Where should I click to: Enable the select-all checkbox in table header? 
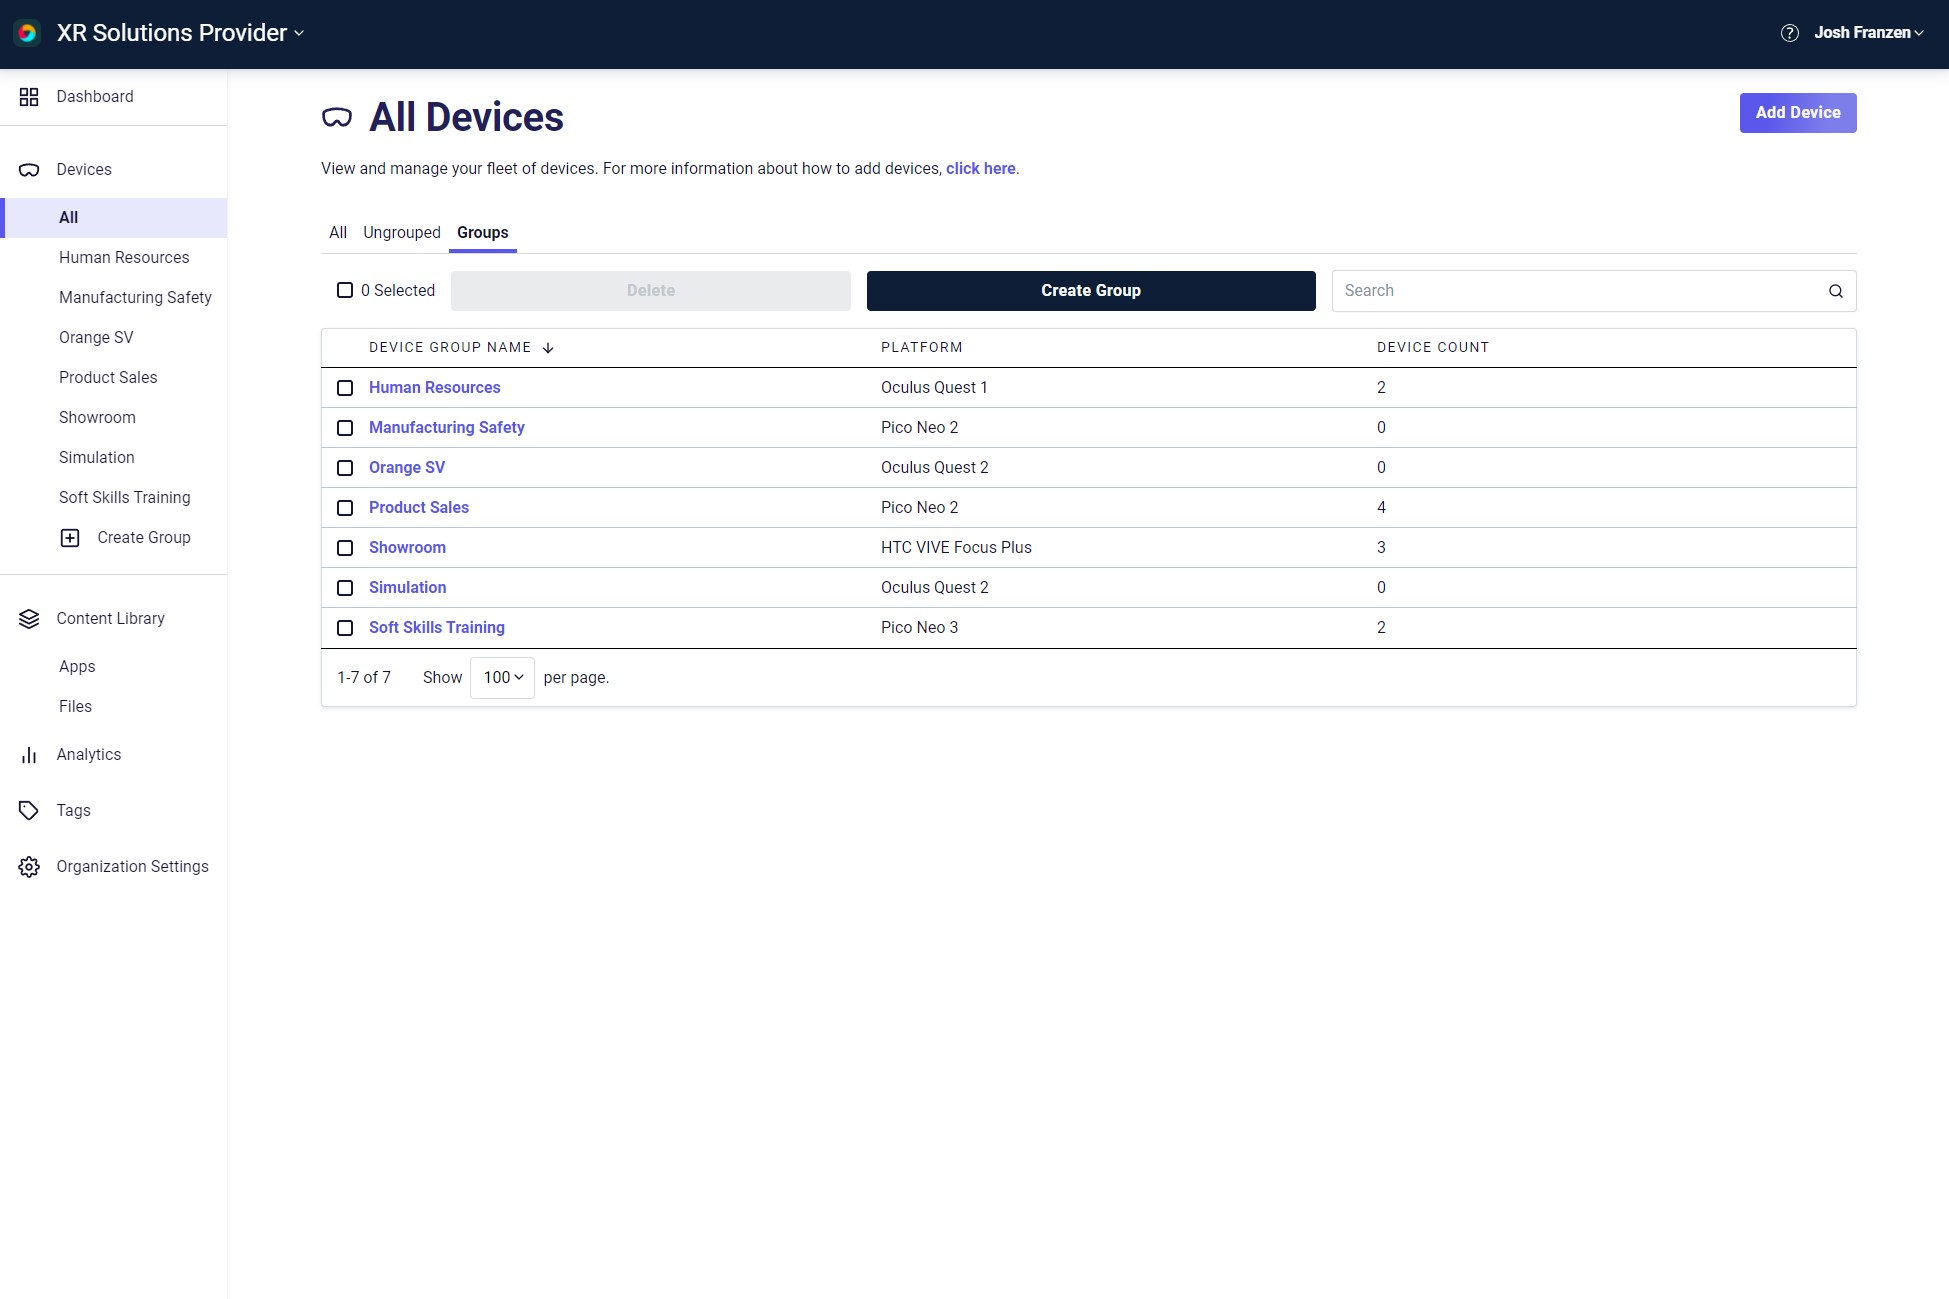click(x=345, y=290)
